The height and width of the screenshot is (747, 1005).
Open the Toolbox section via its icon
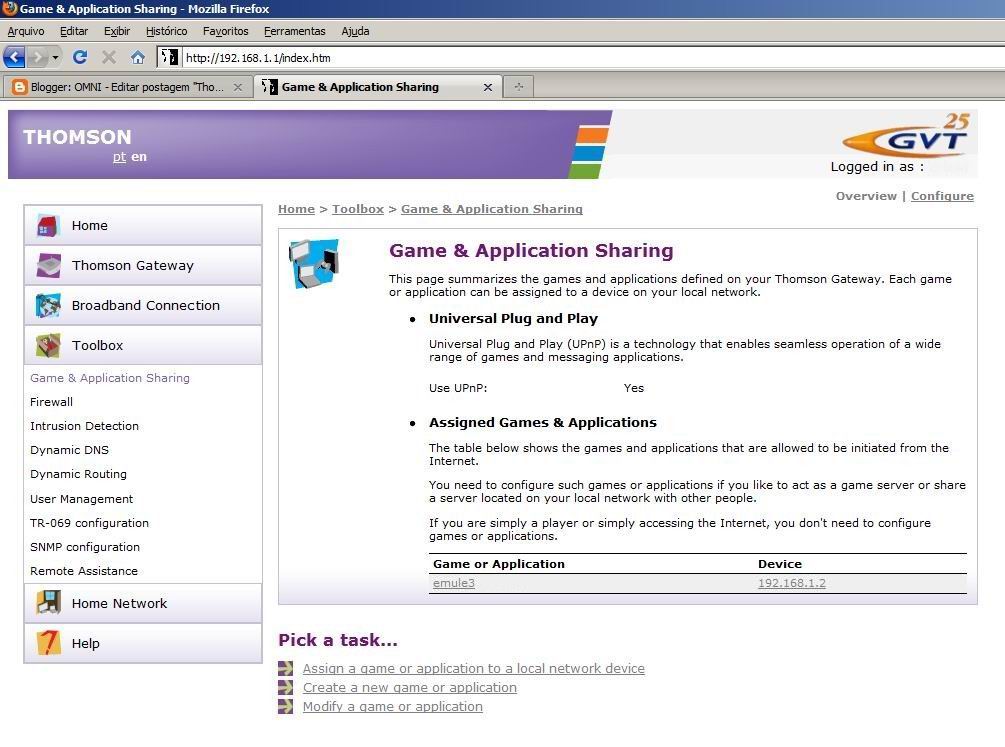click(x=48, y=345)
